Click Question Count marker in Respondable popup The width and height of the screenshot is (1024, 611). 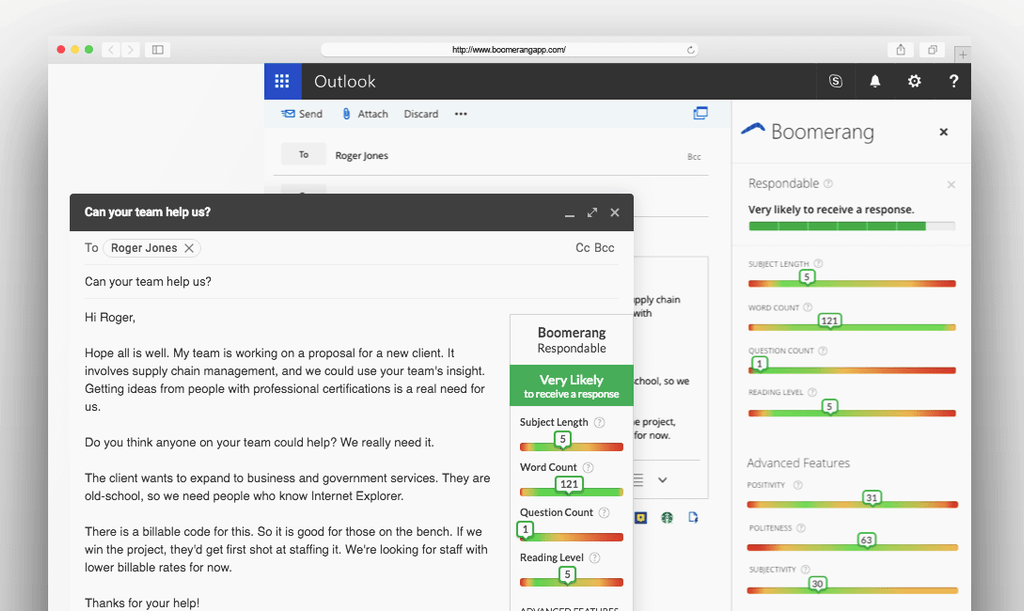(x=525, y=529)
